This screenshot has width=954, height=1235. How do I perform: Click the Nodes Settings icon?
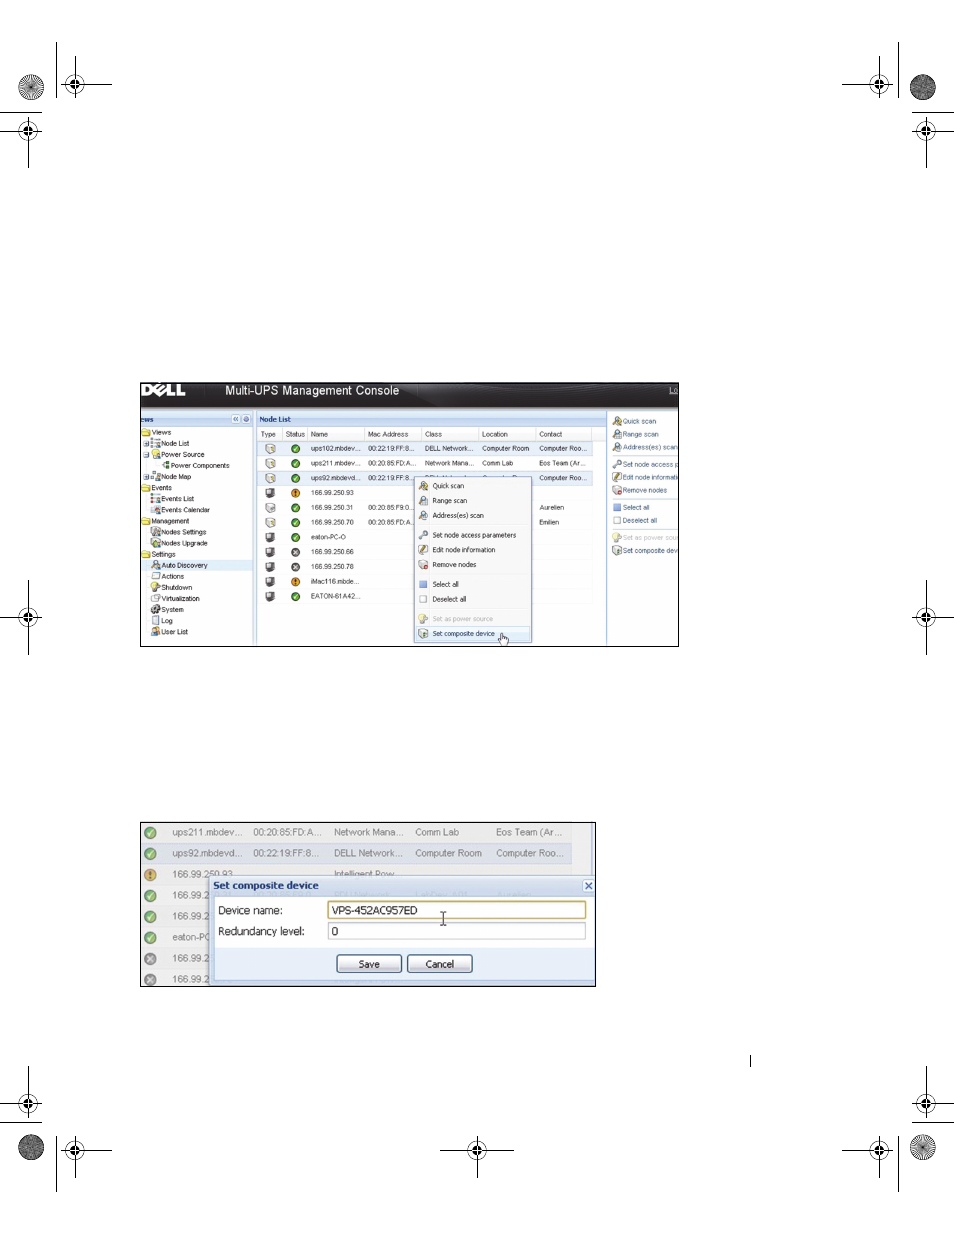click(156, 532)
